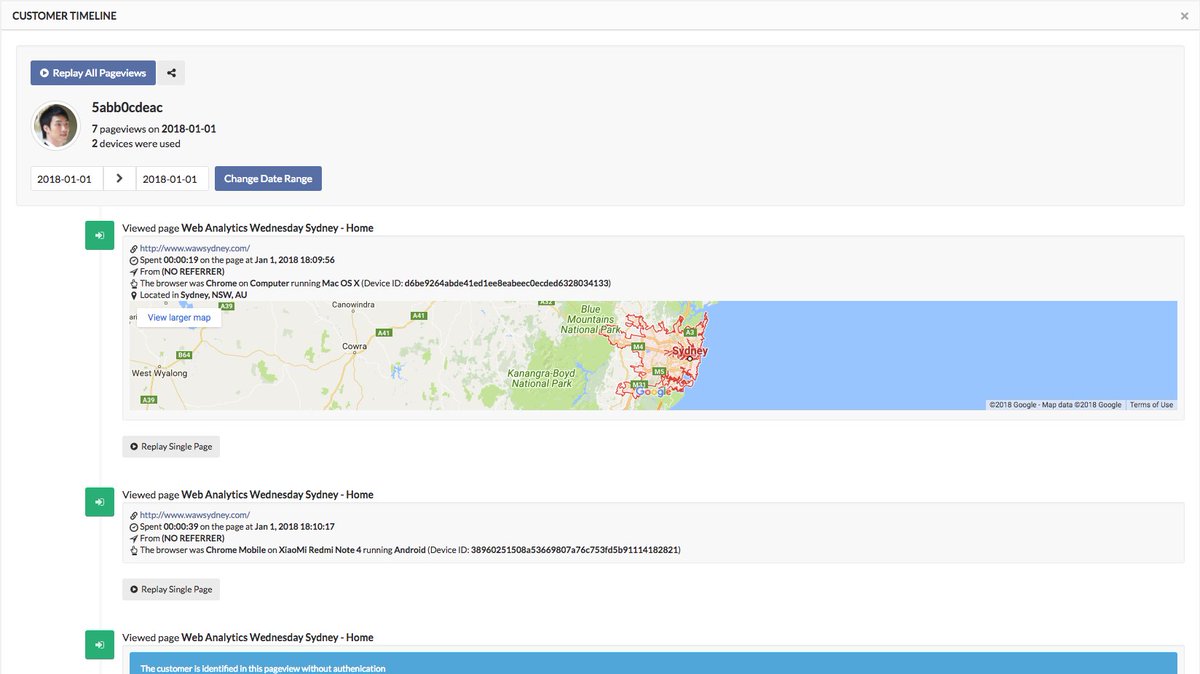This screenshot has height=674, width=1200.
Task: Click '2 devices were used' text
Action: pos(136,144)
